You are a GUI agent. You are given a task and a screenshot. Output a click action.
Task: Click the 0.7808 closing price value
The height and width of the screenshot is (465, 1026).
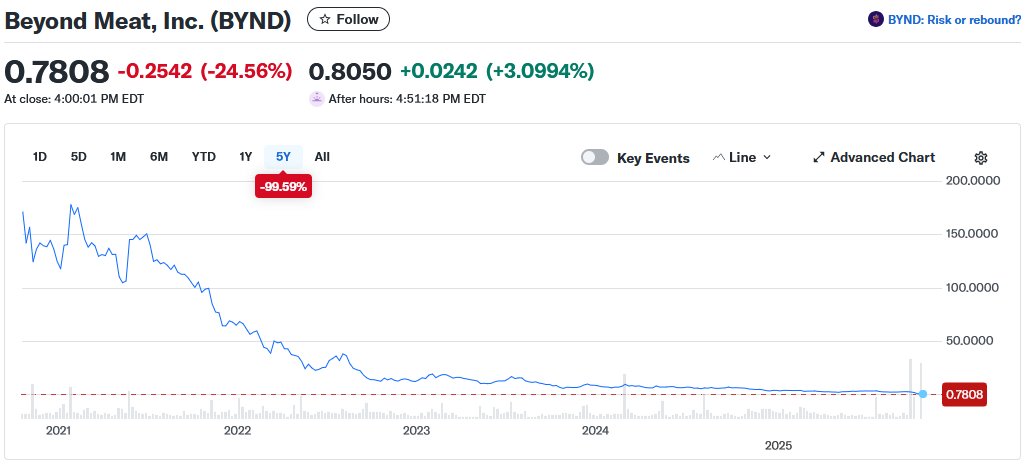pyautogui.click(x=56, y=71)
